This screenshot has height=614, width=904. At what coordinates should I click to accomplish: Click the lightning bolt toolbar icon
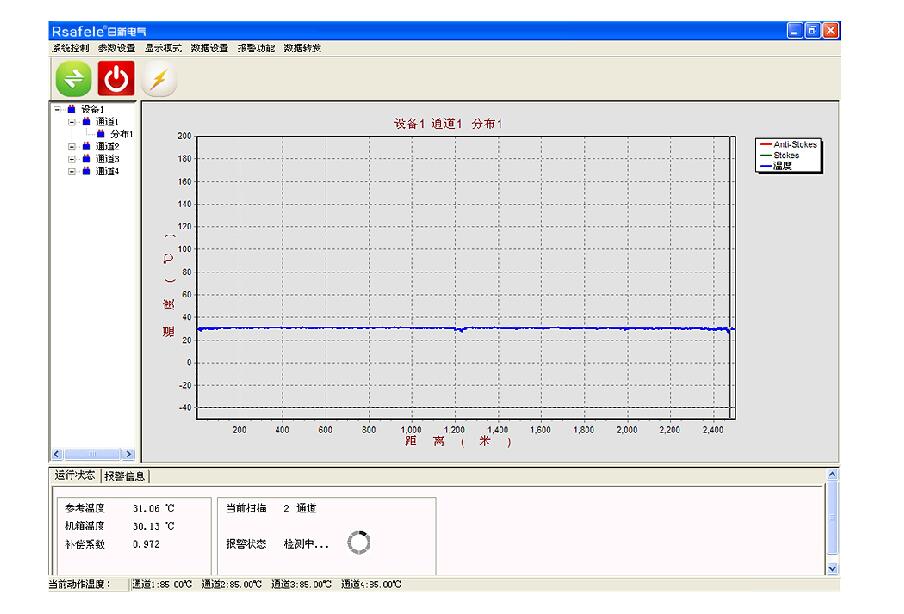point(158,79)
